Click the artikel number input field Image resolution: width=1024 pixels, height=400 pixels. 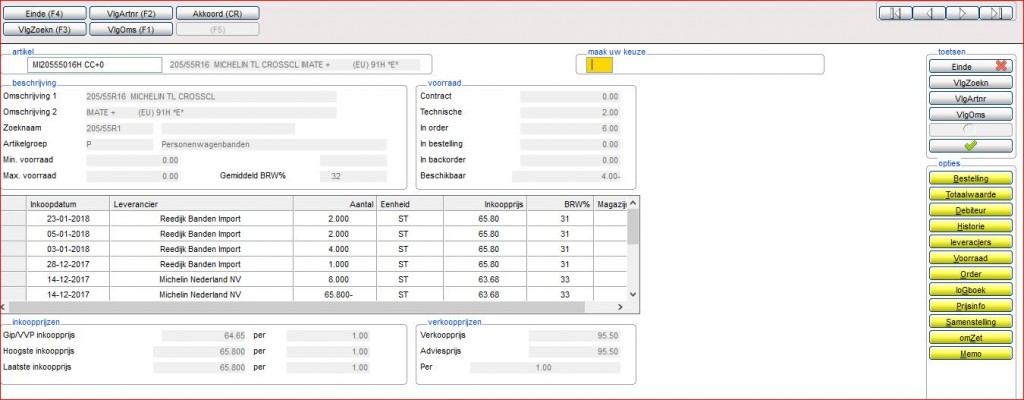pyautogui.click(x=95, y=65)
